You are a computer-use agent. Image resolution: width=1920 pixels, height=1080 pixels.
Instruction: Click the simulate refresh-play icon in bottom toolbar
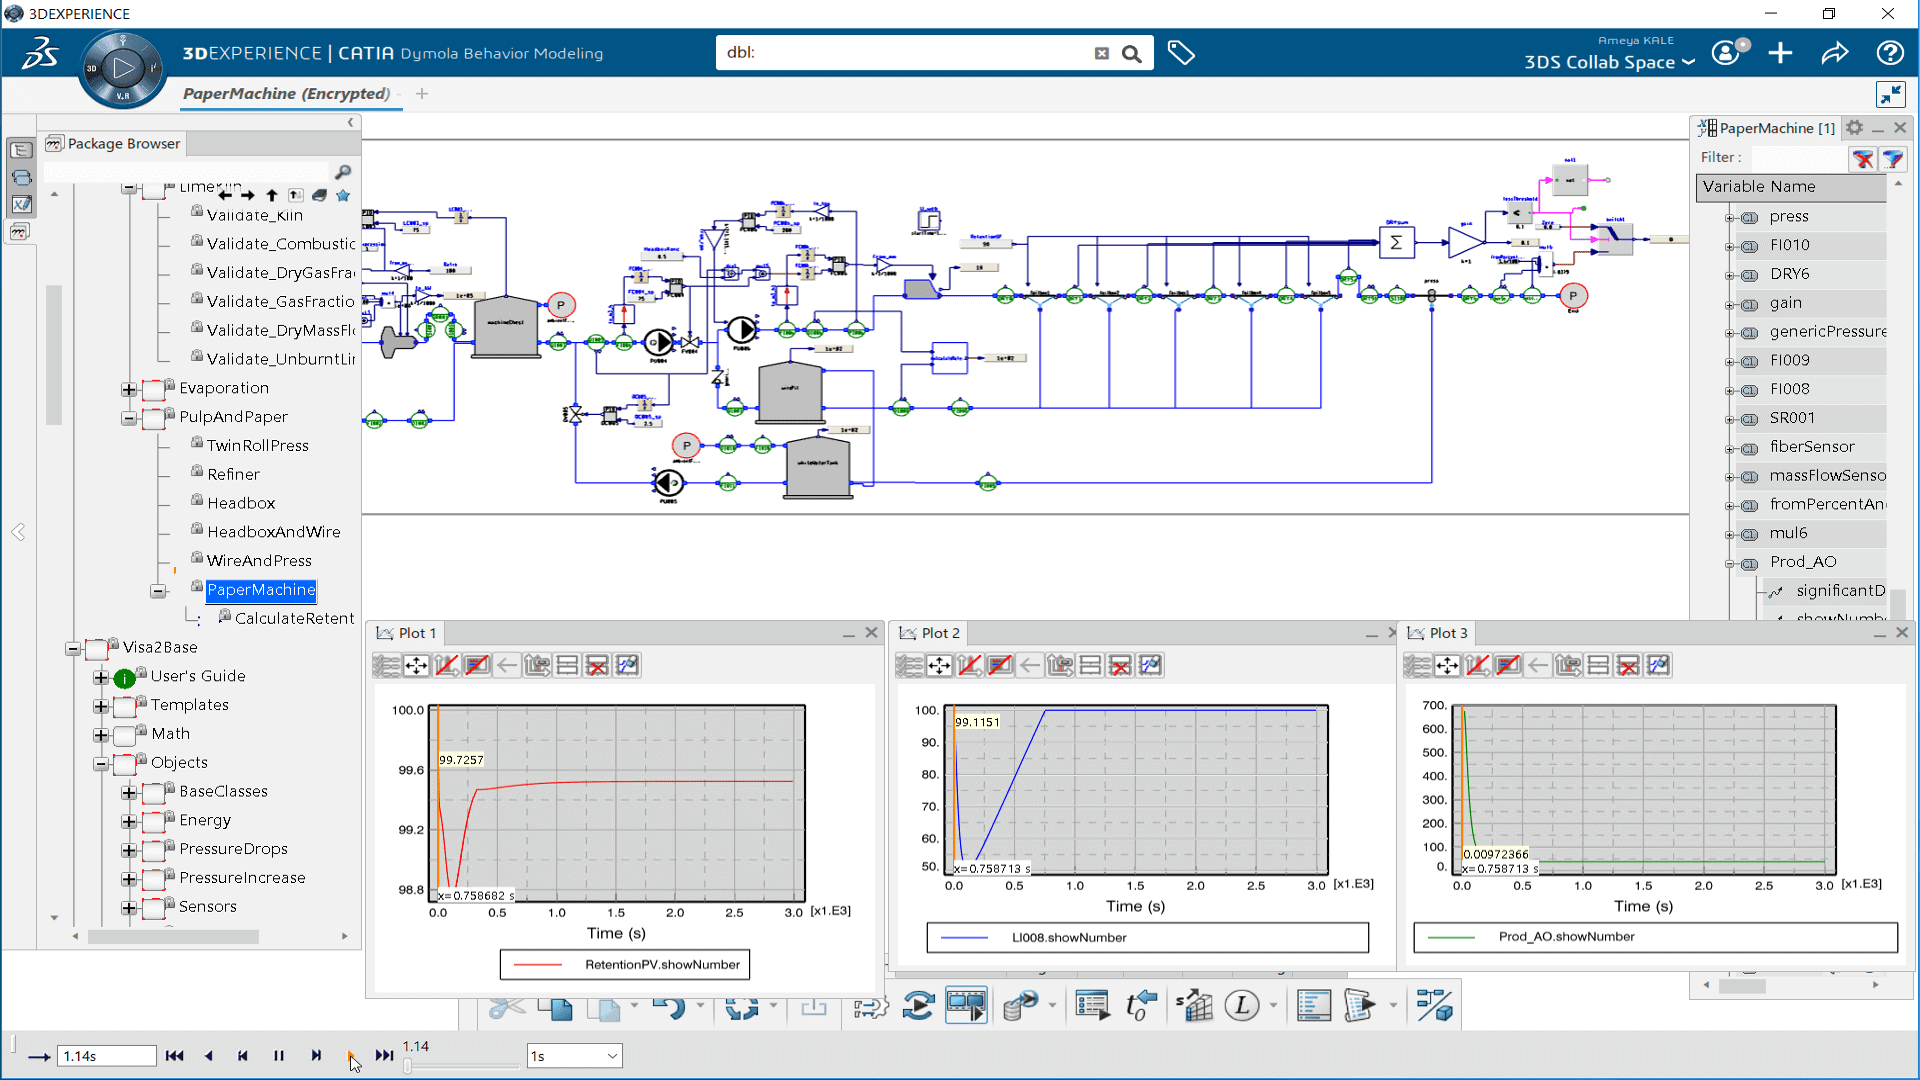tap(917, 1006)
